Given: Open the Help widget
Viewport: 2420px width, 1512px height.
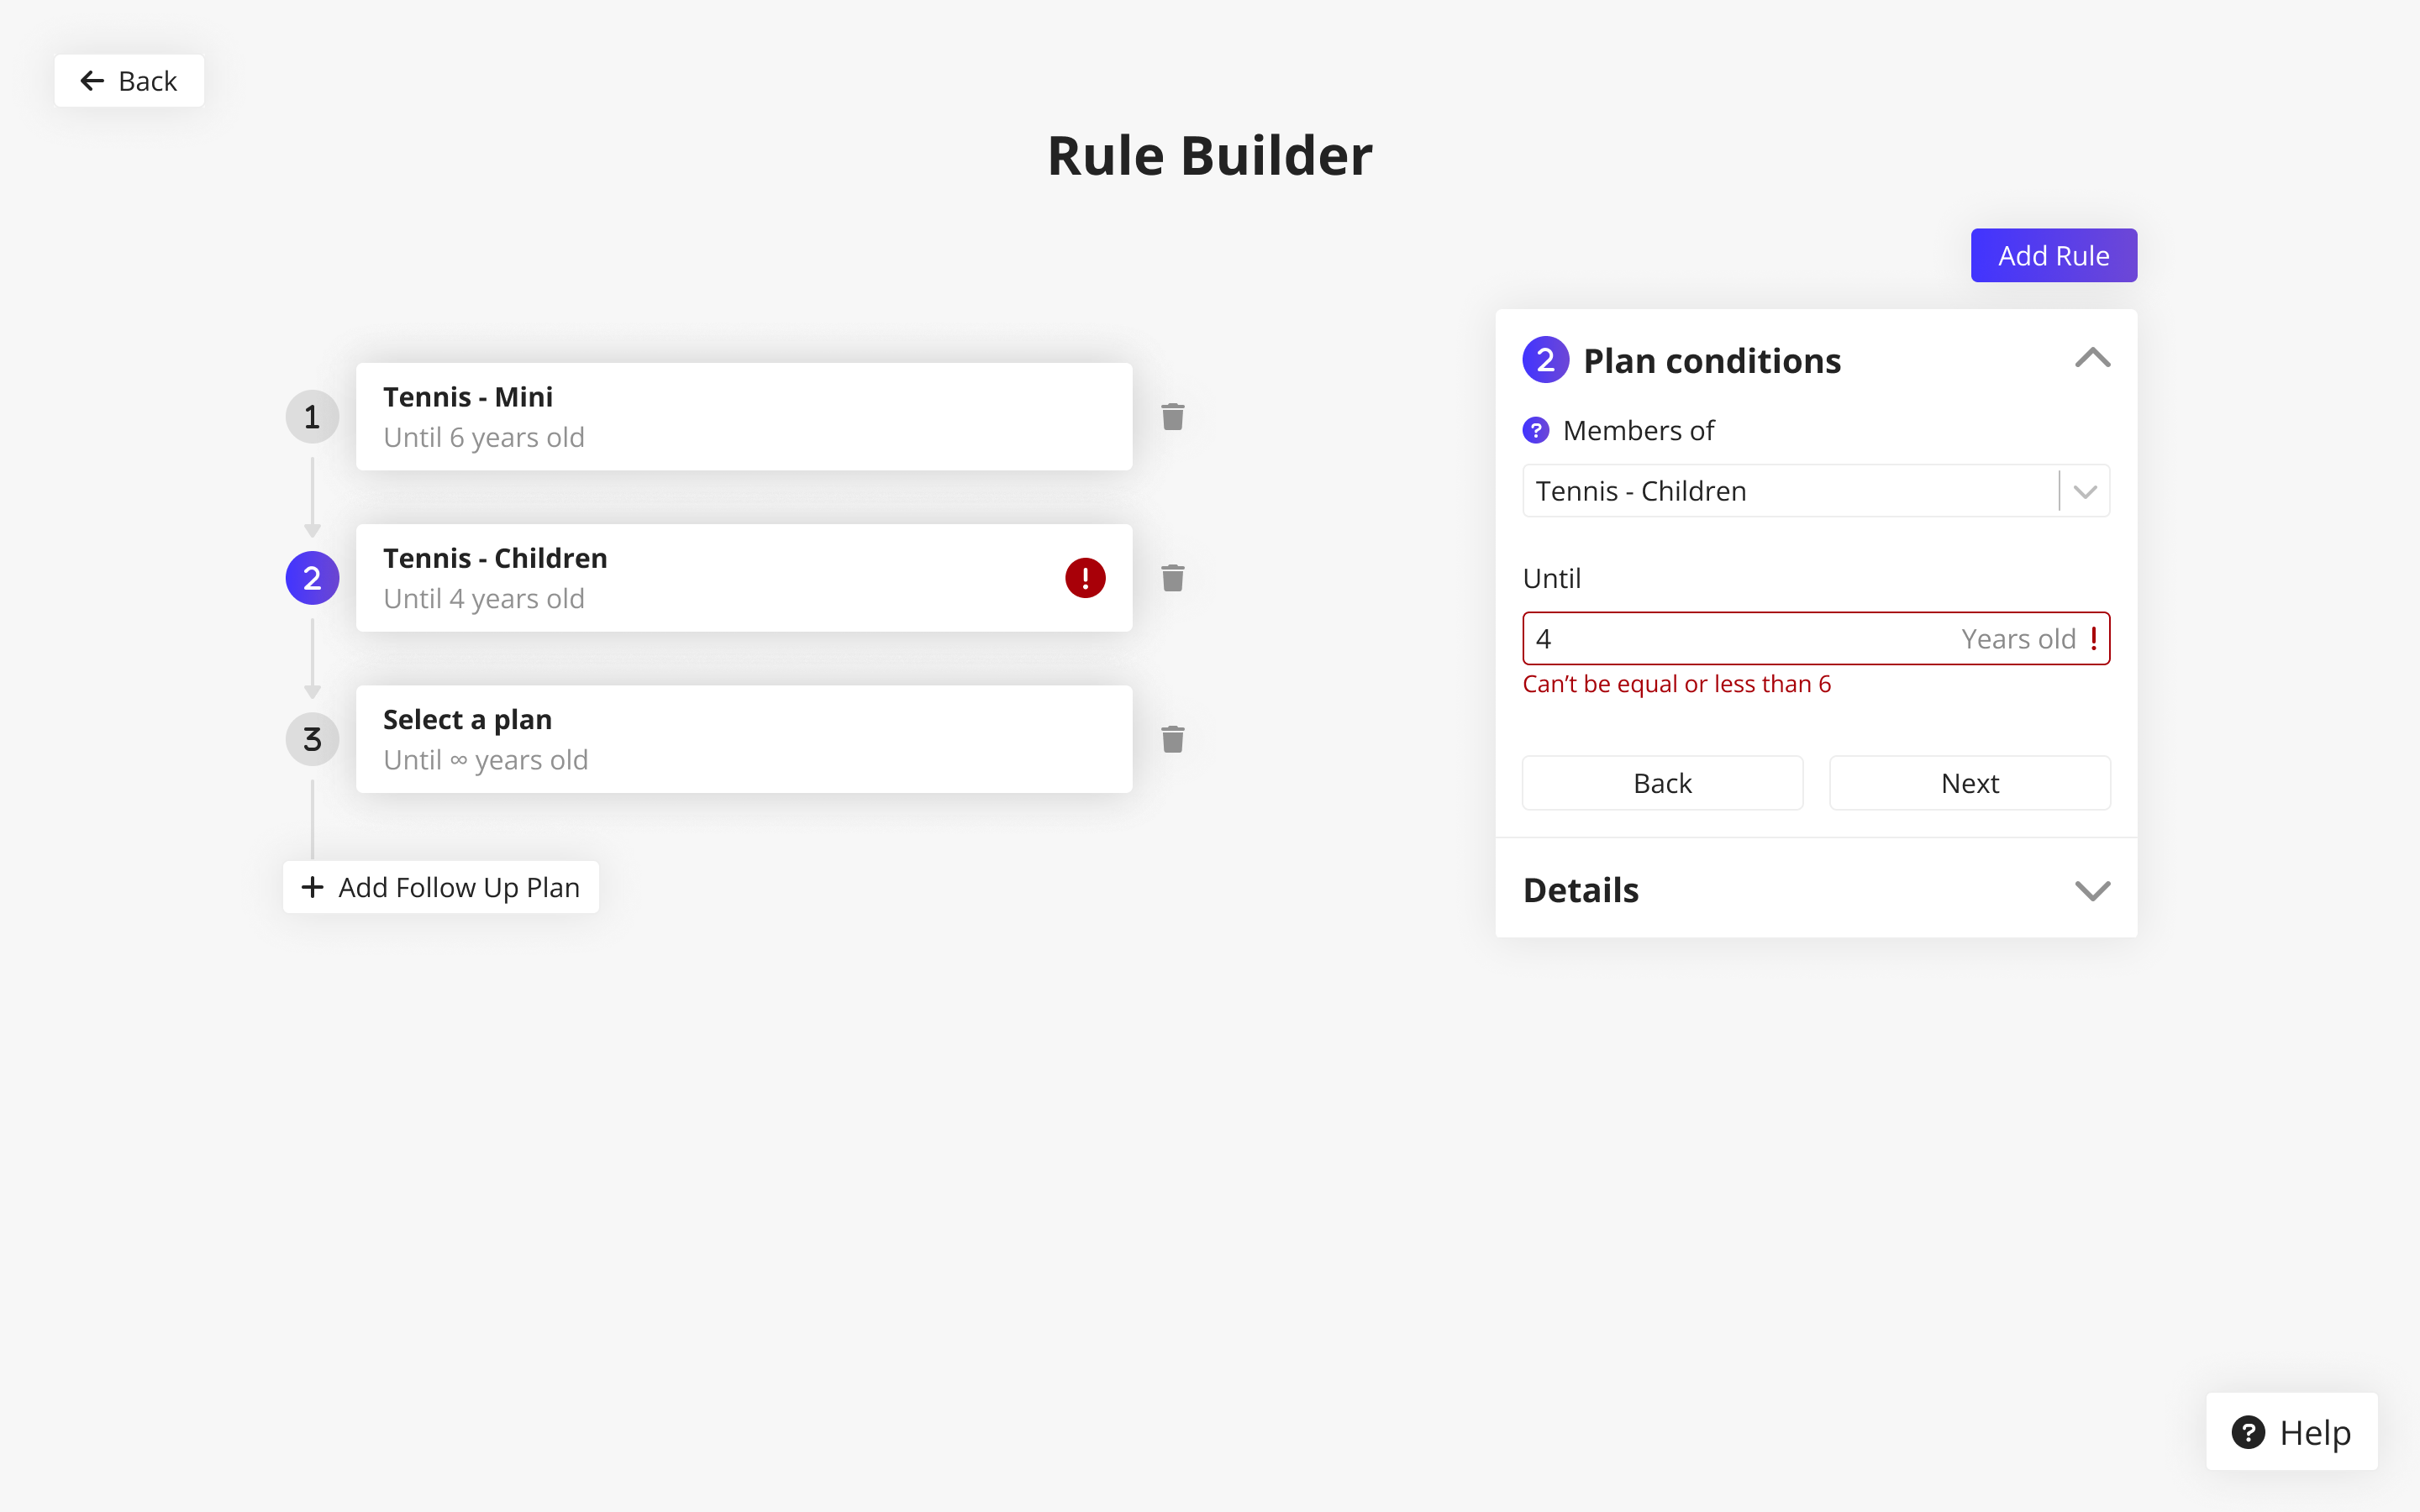Looking at the screenshot, I should click(x=2291, y=1432).
